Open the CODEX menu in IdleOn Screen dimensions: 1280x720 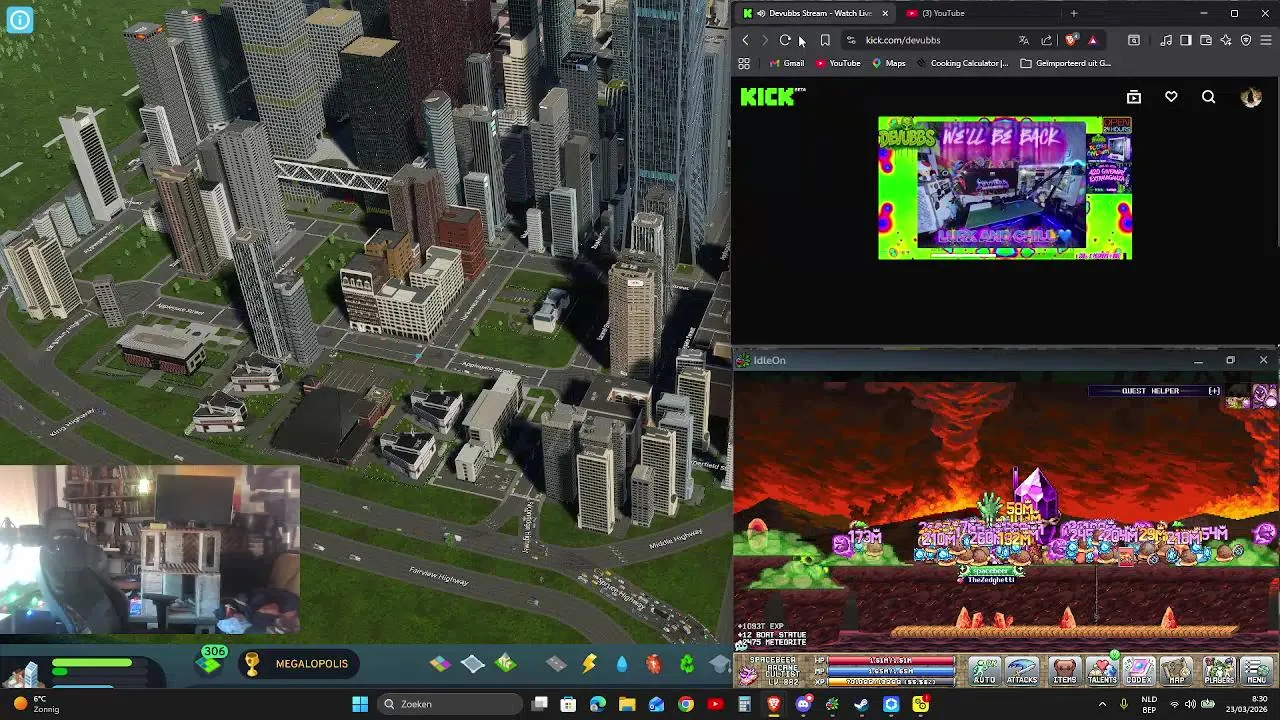click(x=1139, y=671)
